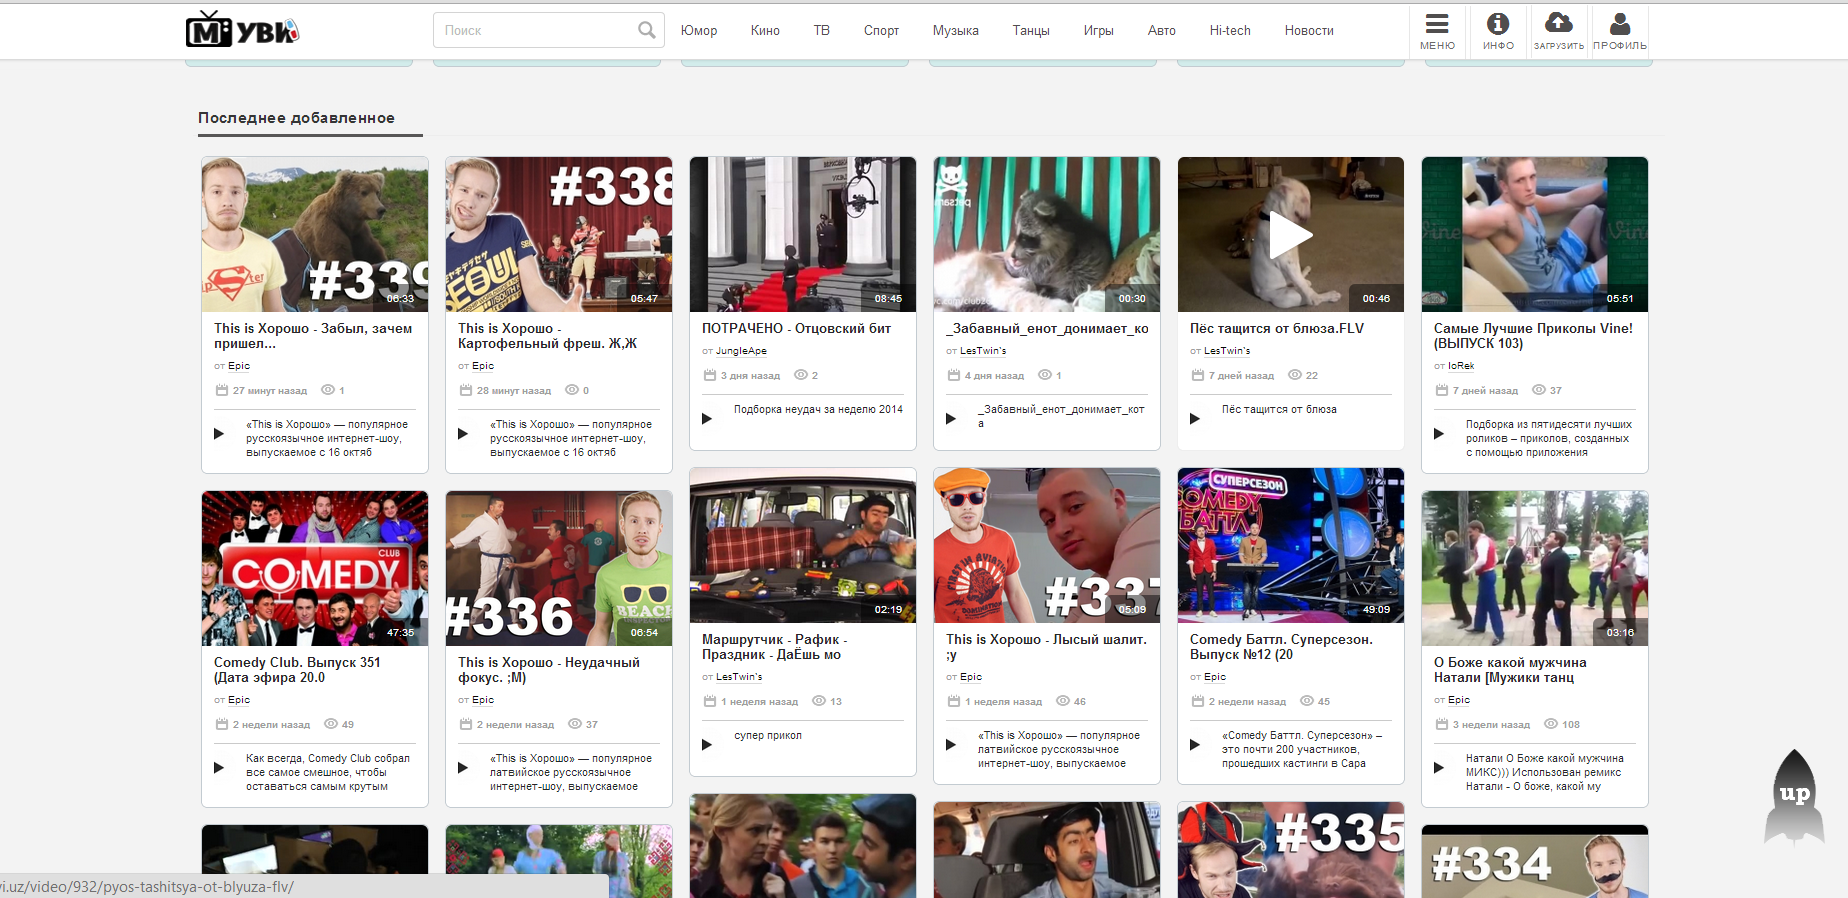This screenshot has height=898, width=1848.
Task: Click play arrow beside 'Подборка неудач за неделю'
Action: pos(706,419)
